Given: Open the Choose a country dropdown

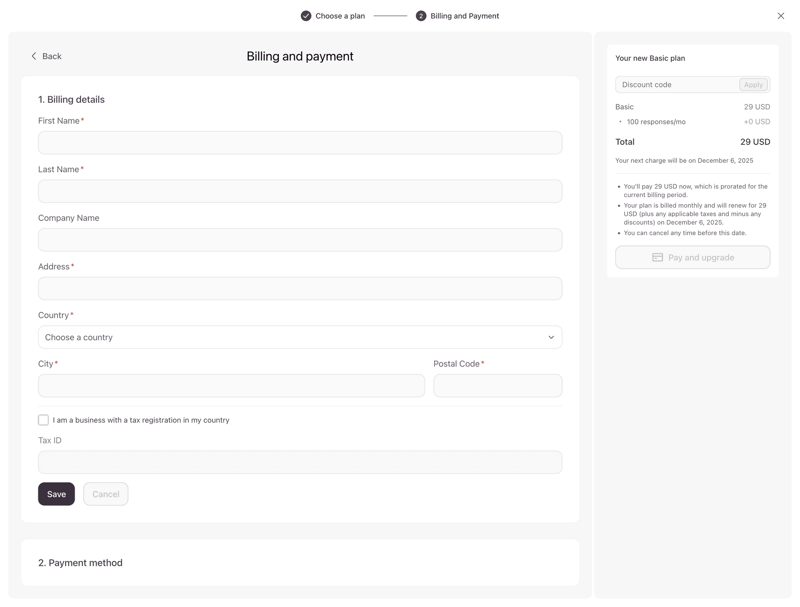Looking at the screenshot, I should point(300,336).
